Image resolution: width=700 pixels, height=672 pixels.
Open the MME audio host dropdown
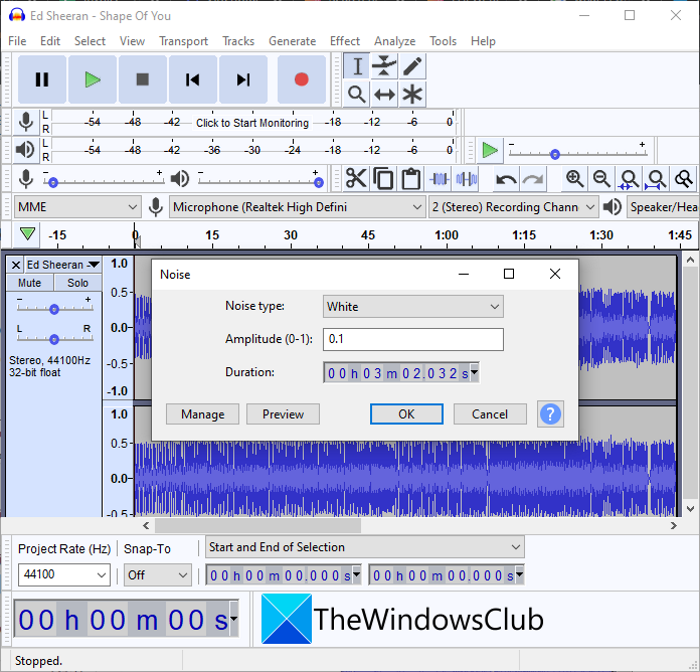[x=77, y=207]
